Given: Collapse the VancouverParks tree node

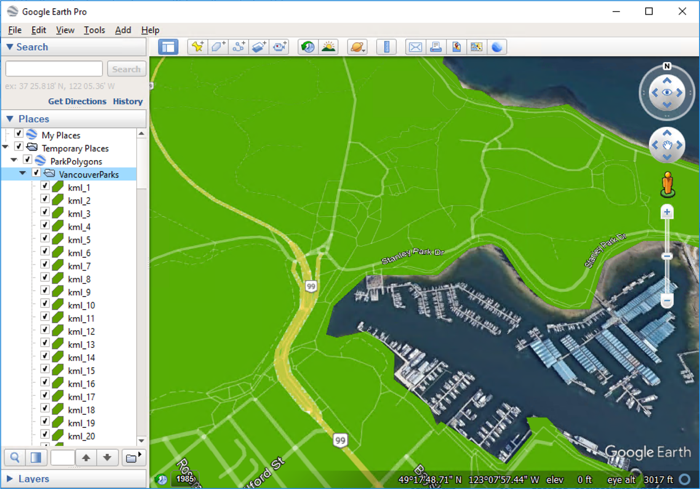Looking at the screenshot, I should click(23, 173).
